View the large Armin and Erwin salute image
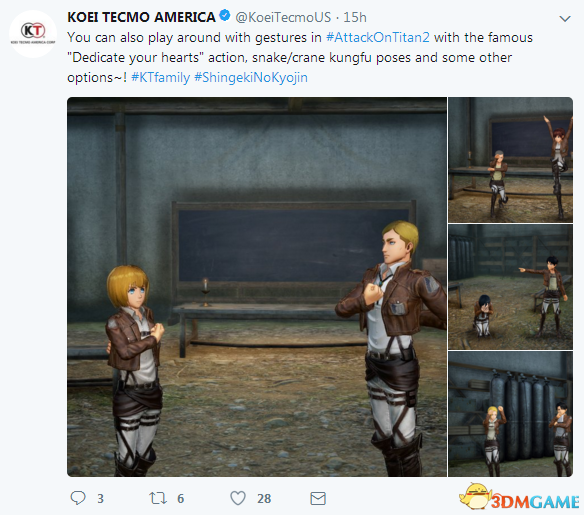 click(x=257, y=287)
